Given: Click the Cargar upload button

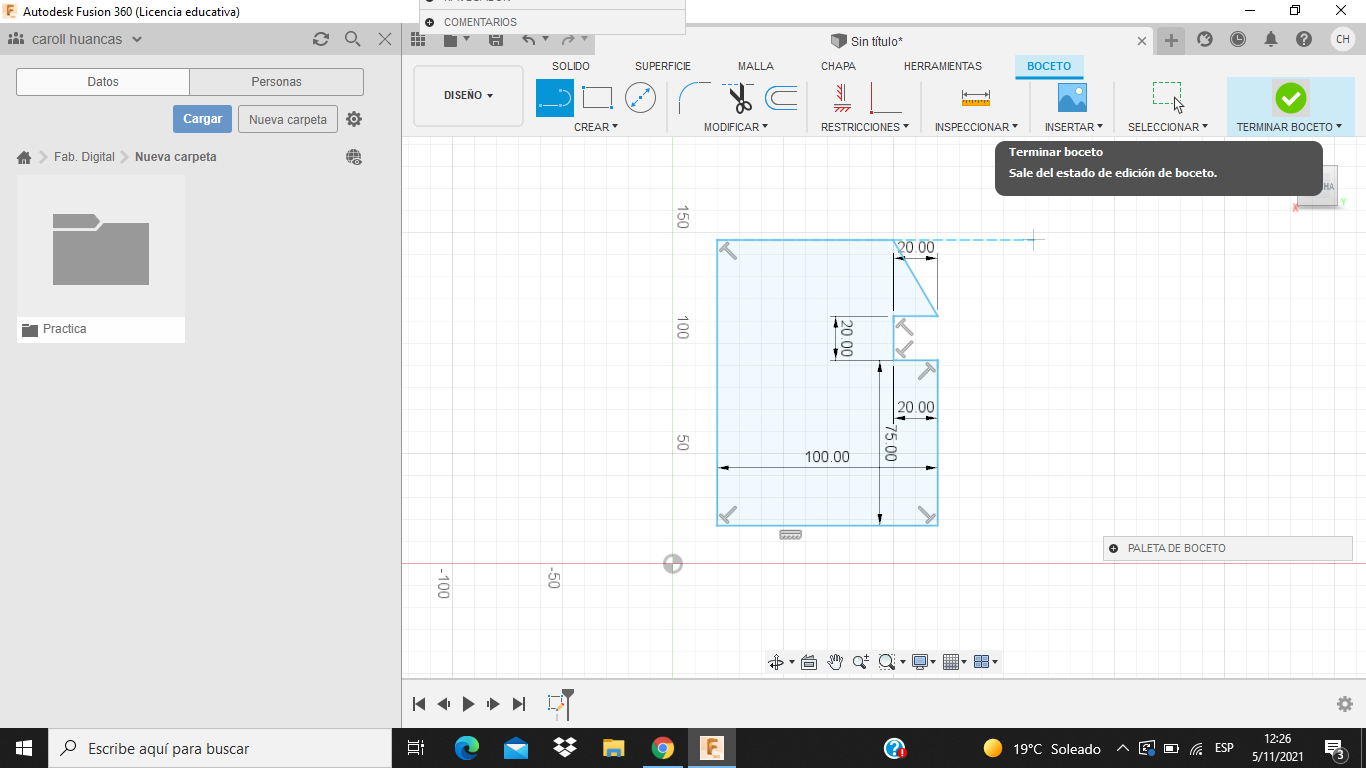Looking at the screenshot, I should [202, 119].
